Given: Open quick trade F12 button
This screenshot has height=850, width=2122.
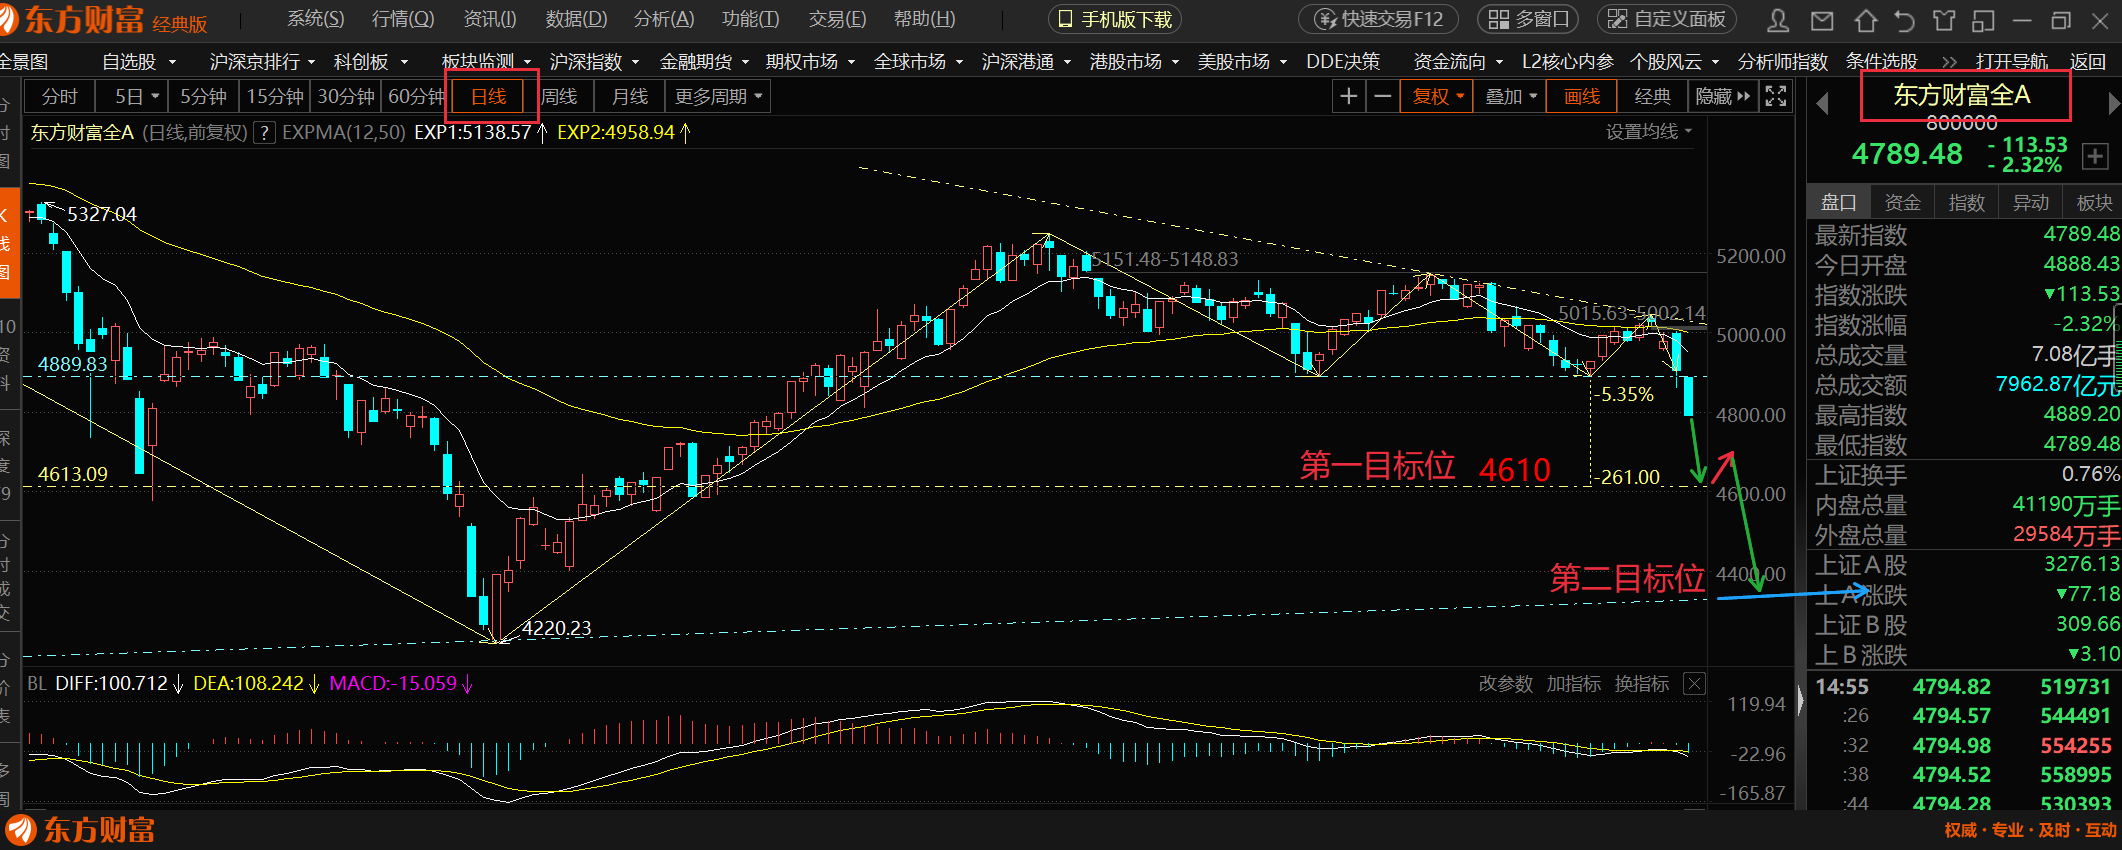Looking at the screenshot, I should [x=1378, y=19].
